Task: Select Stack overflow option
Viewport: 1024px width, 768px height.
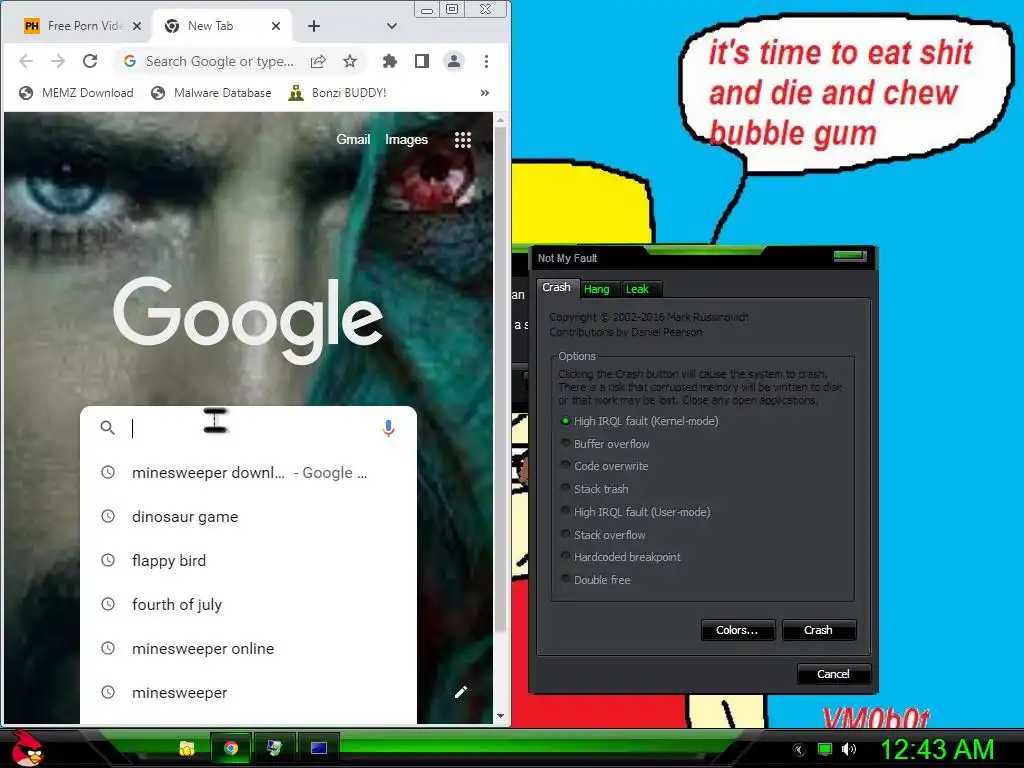Action: click(603, 535)
